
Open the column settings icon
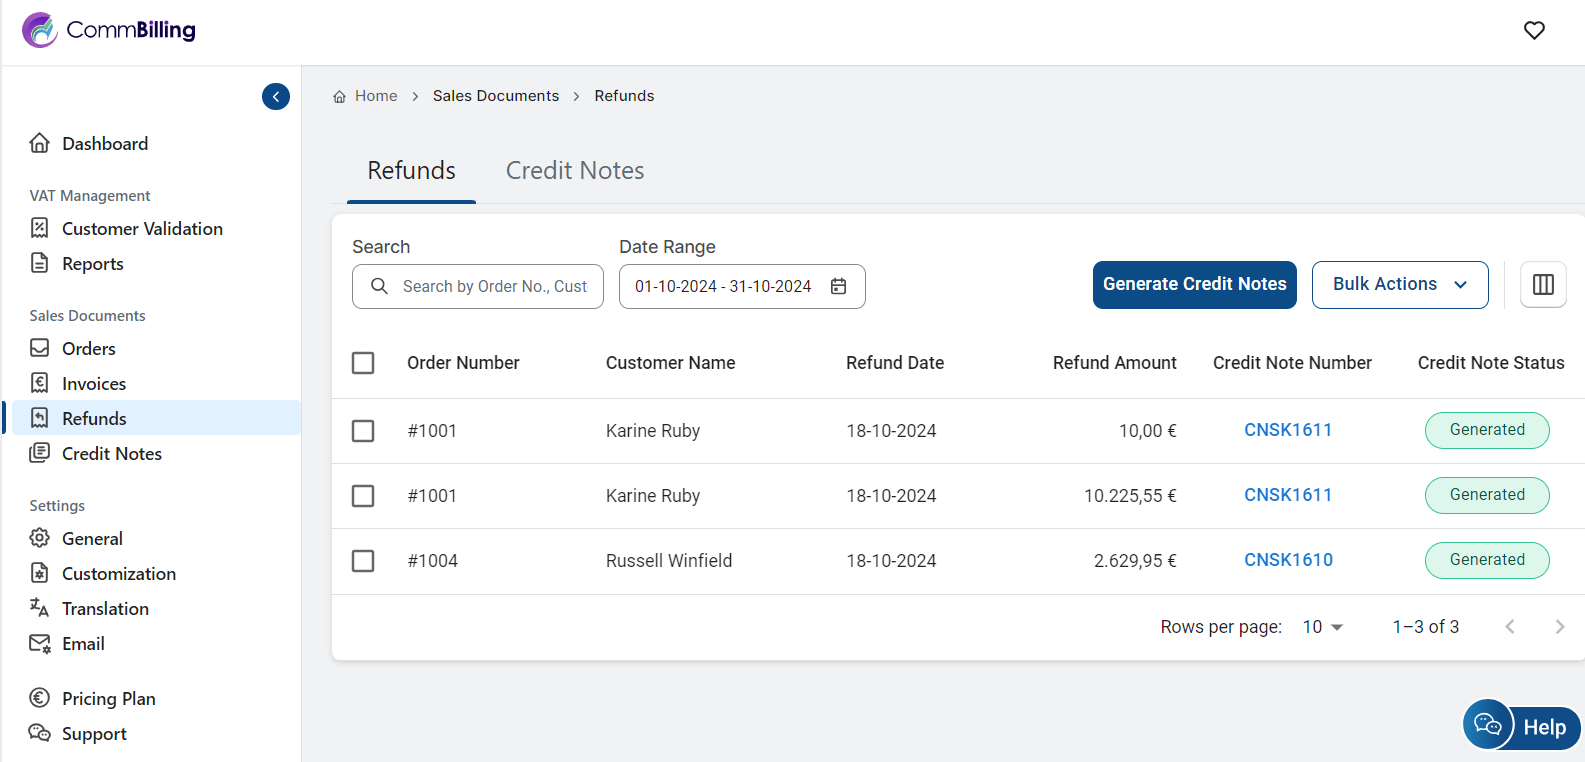coord(1543,285)
